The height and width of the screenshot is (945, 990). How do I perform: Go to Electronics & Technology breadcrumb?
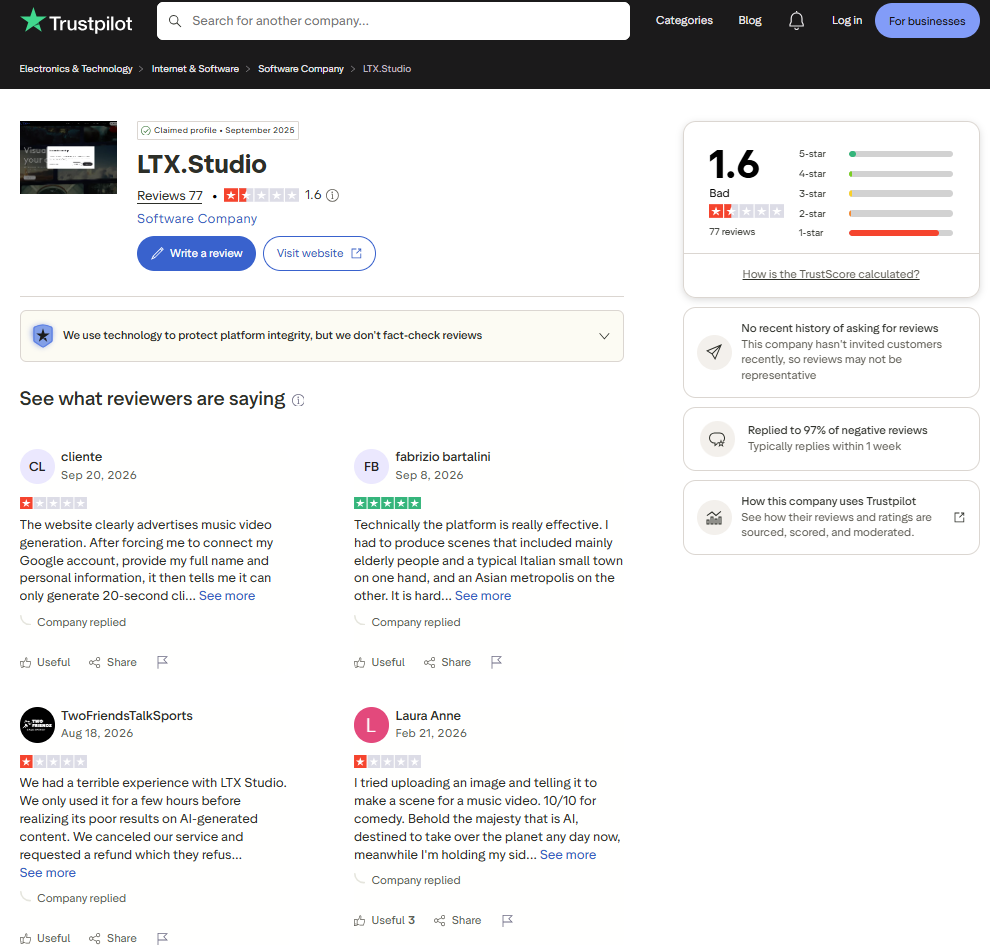point(76,69)
